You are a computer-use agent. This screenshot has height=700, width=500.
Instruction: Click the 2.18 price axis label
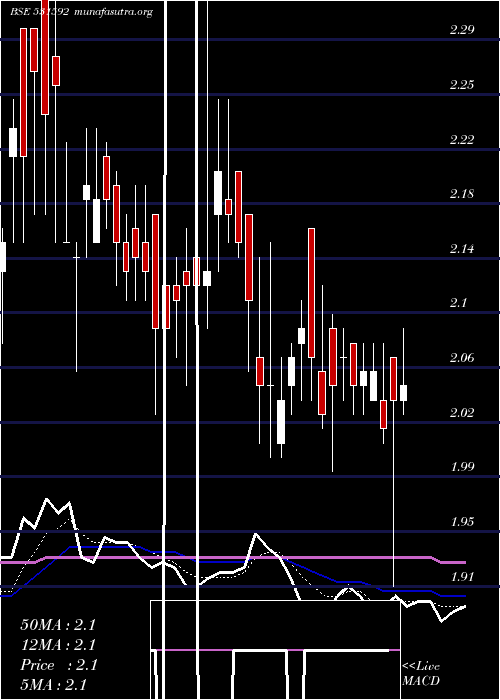[462, 194]
